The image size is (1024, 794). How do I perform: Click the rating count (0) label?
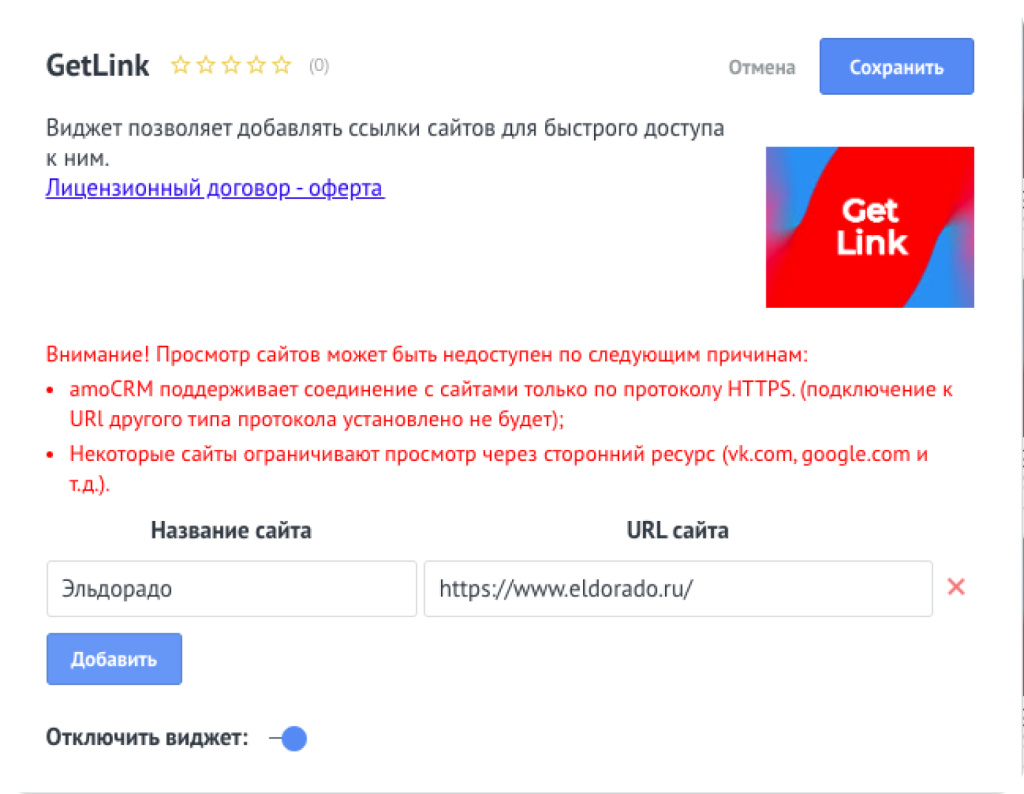(319, 65)
